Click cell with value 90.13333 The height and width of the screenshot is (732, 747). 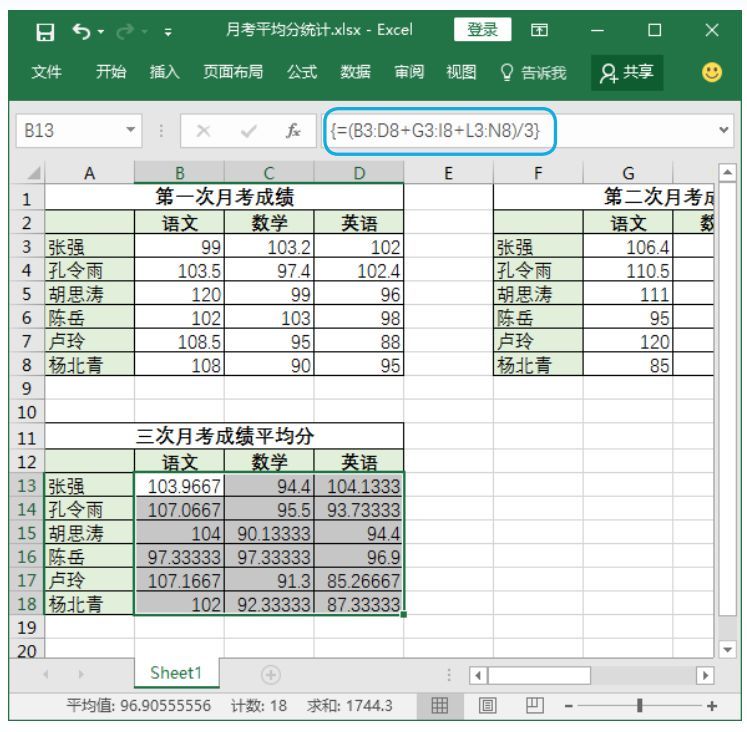point(269,533)
